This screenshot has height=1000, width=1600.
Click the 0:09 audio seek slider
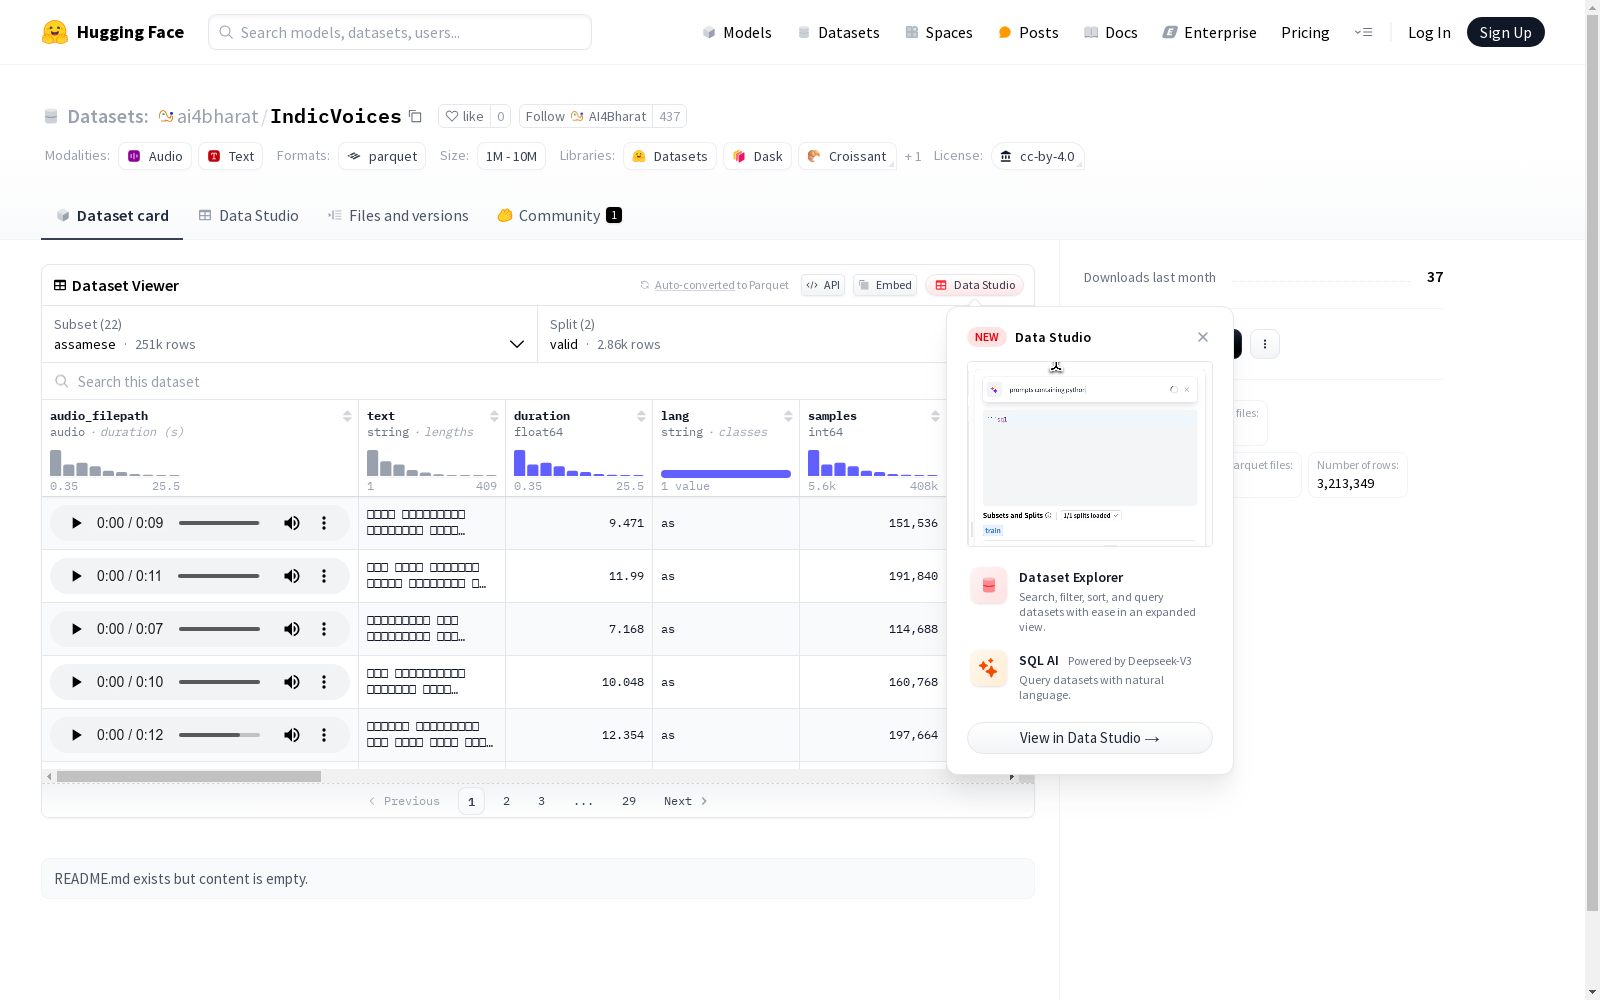219,523
